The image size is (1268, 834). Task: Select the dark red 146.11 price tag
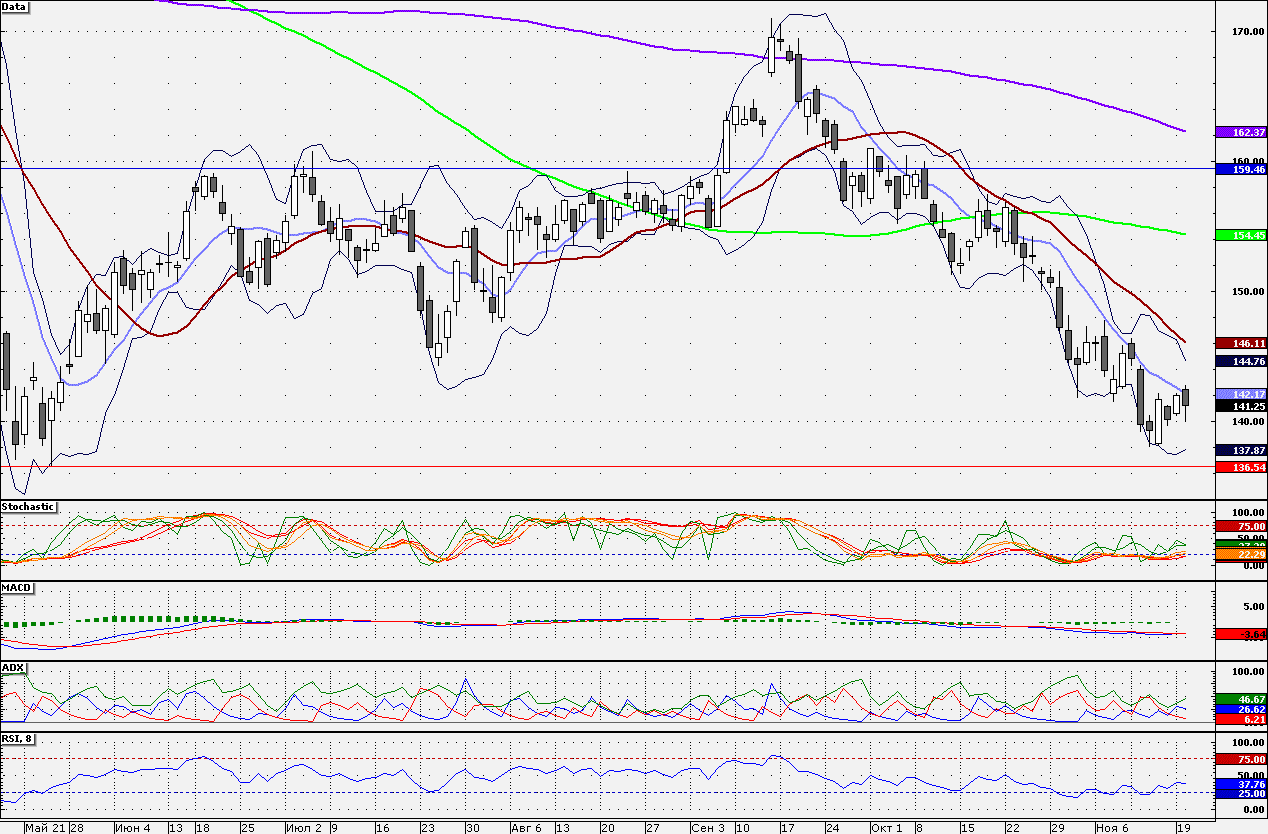pyautogui.click(x=1240, y=342)
